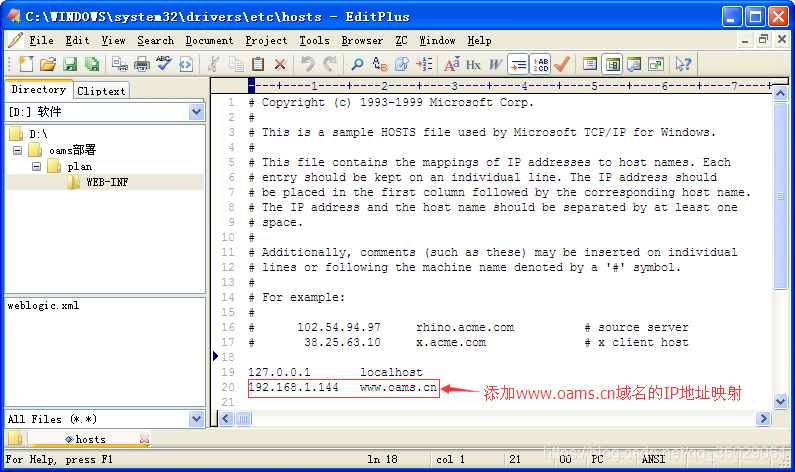Click the red X Delete icon
The image size is (795, 472).
click(x=280, y=64)
